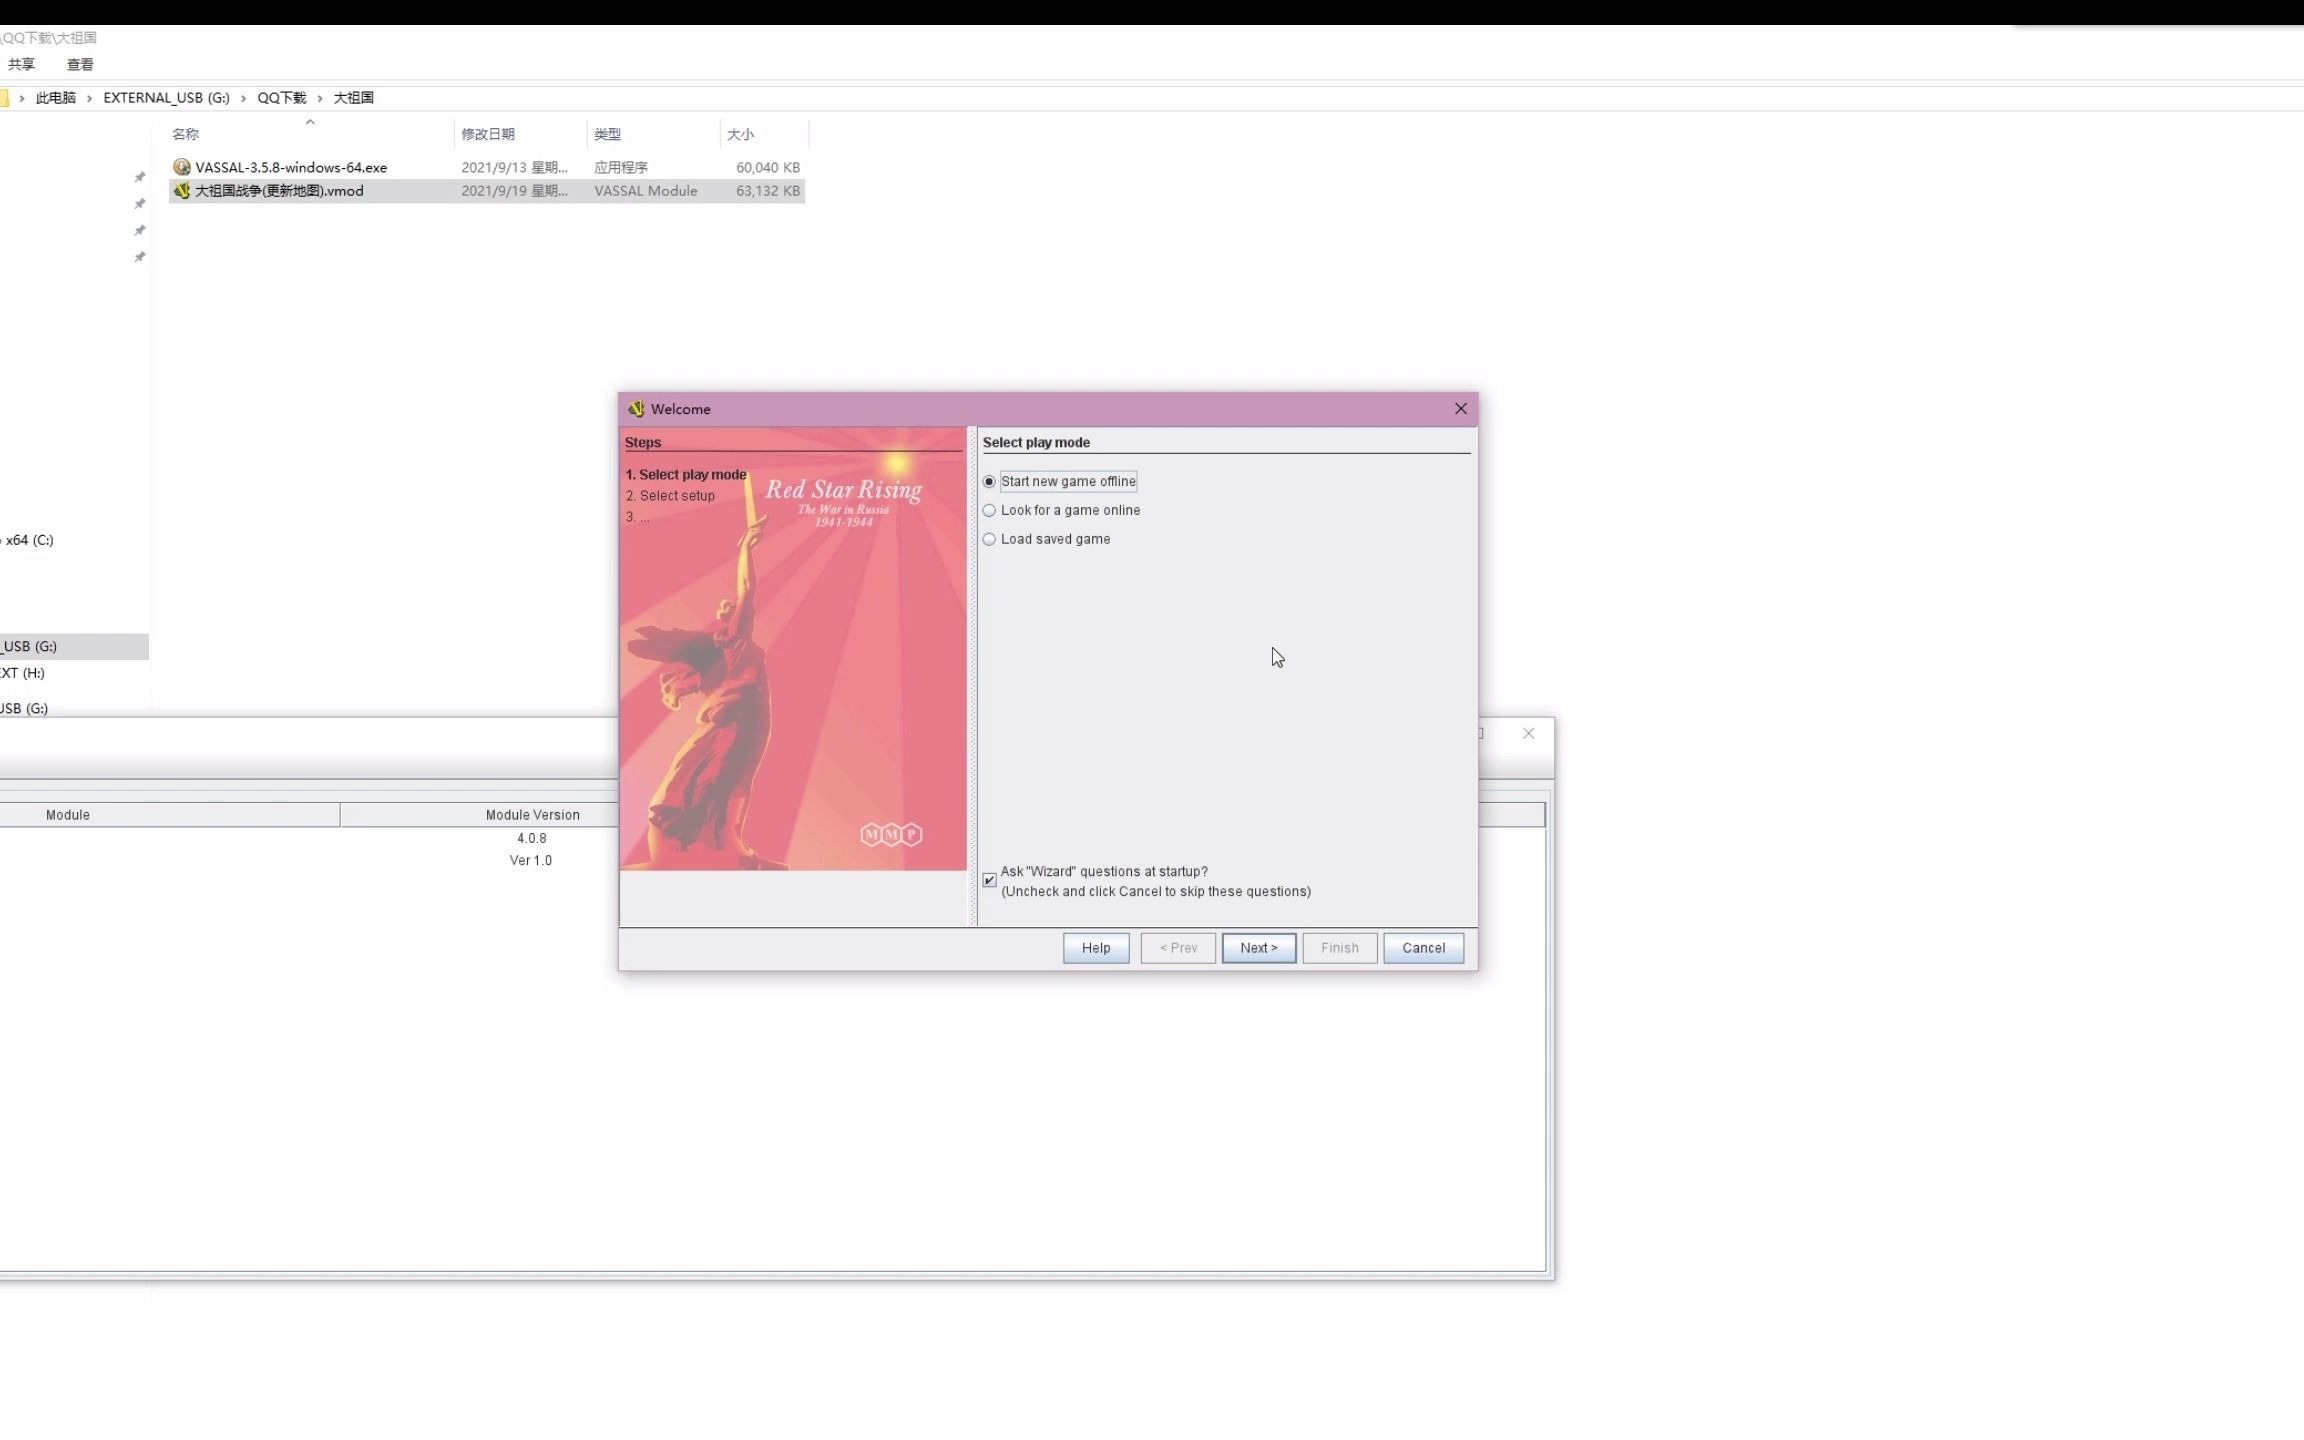The width and height of the screenshot is (2304, 1440).
Task: Click the VASSAL exe installer icon
Action: coord(181,167)
